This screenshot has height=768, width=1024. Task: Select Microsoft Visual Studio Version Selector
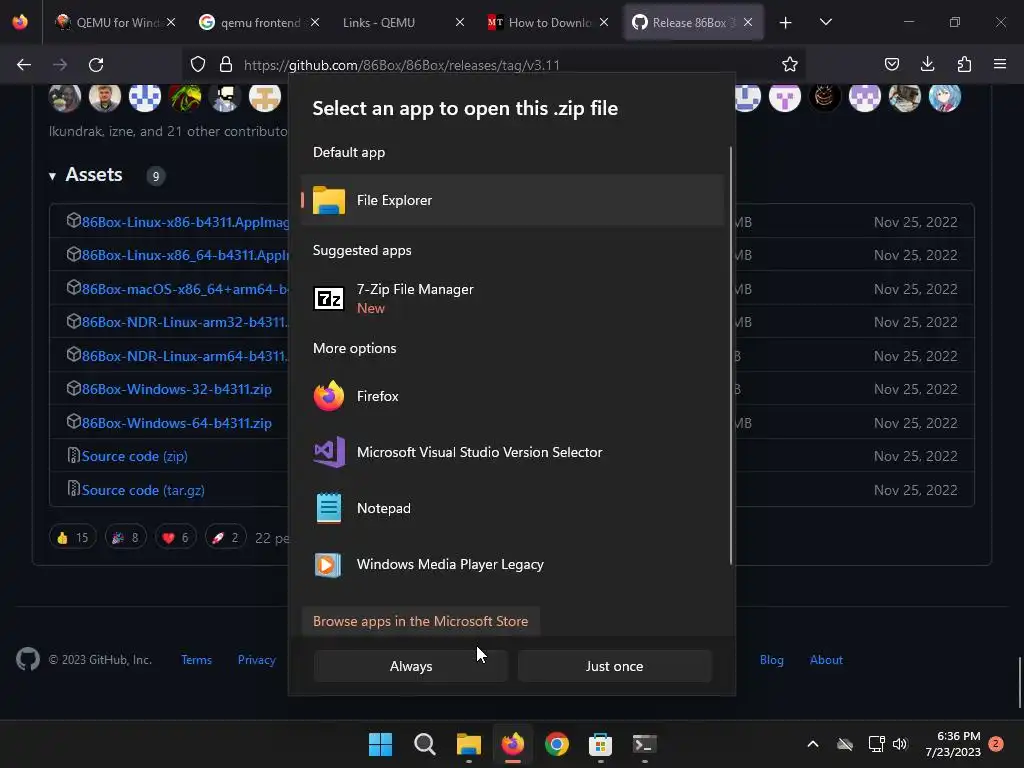click(513, 452)
